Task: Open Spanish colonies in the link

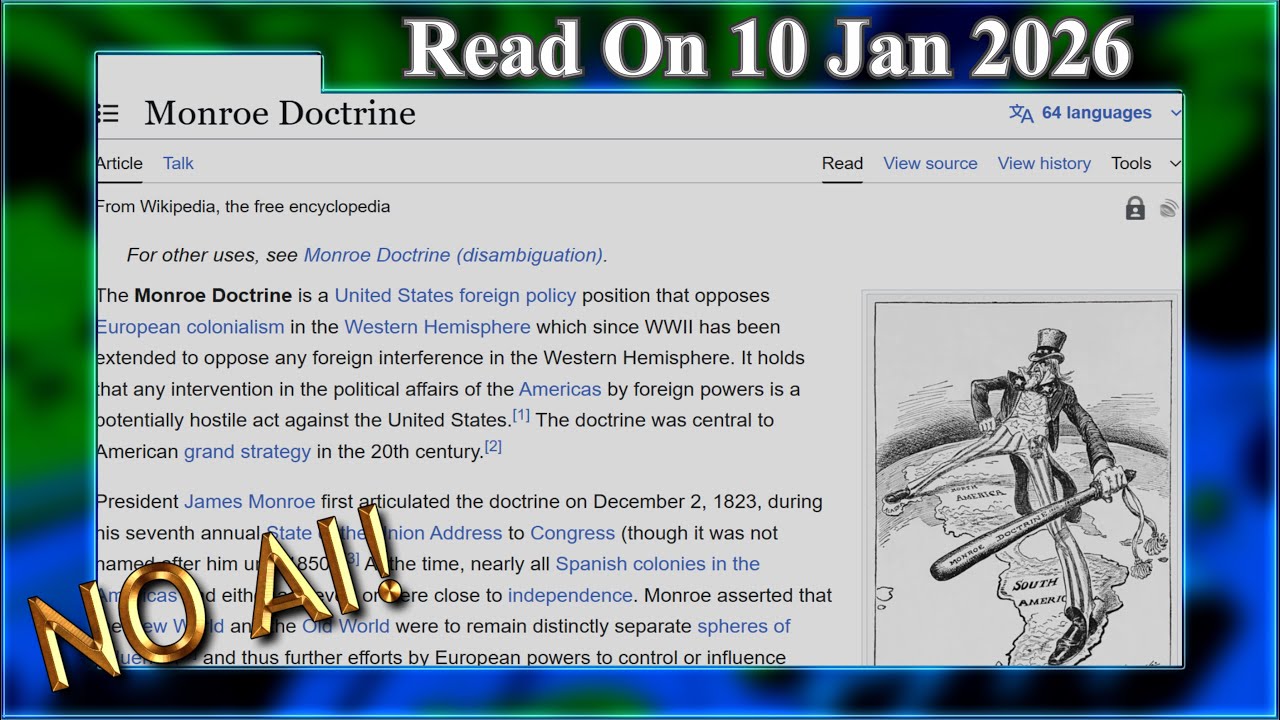Action: [657, 564]
